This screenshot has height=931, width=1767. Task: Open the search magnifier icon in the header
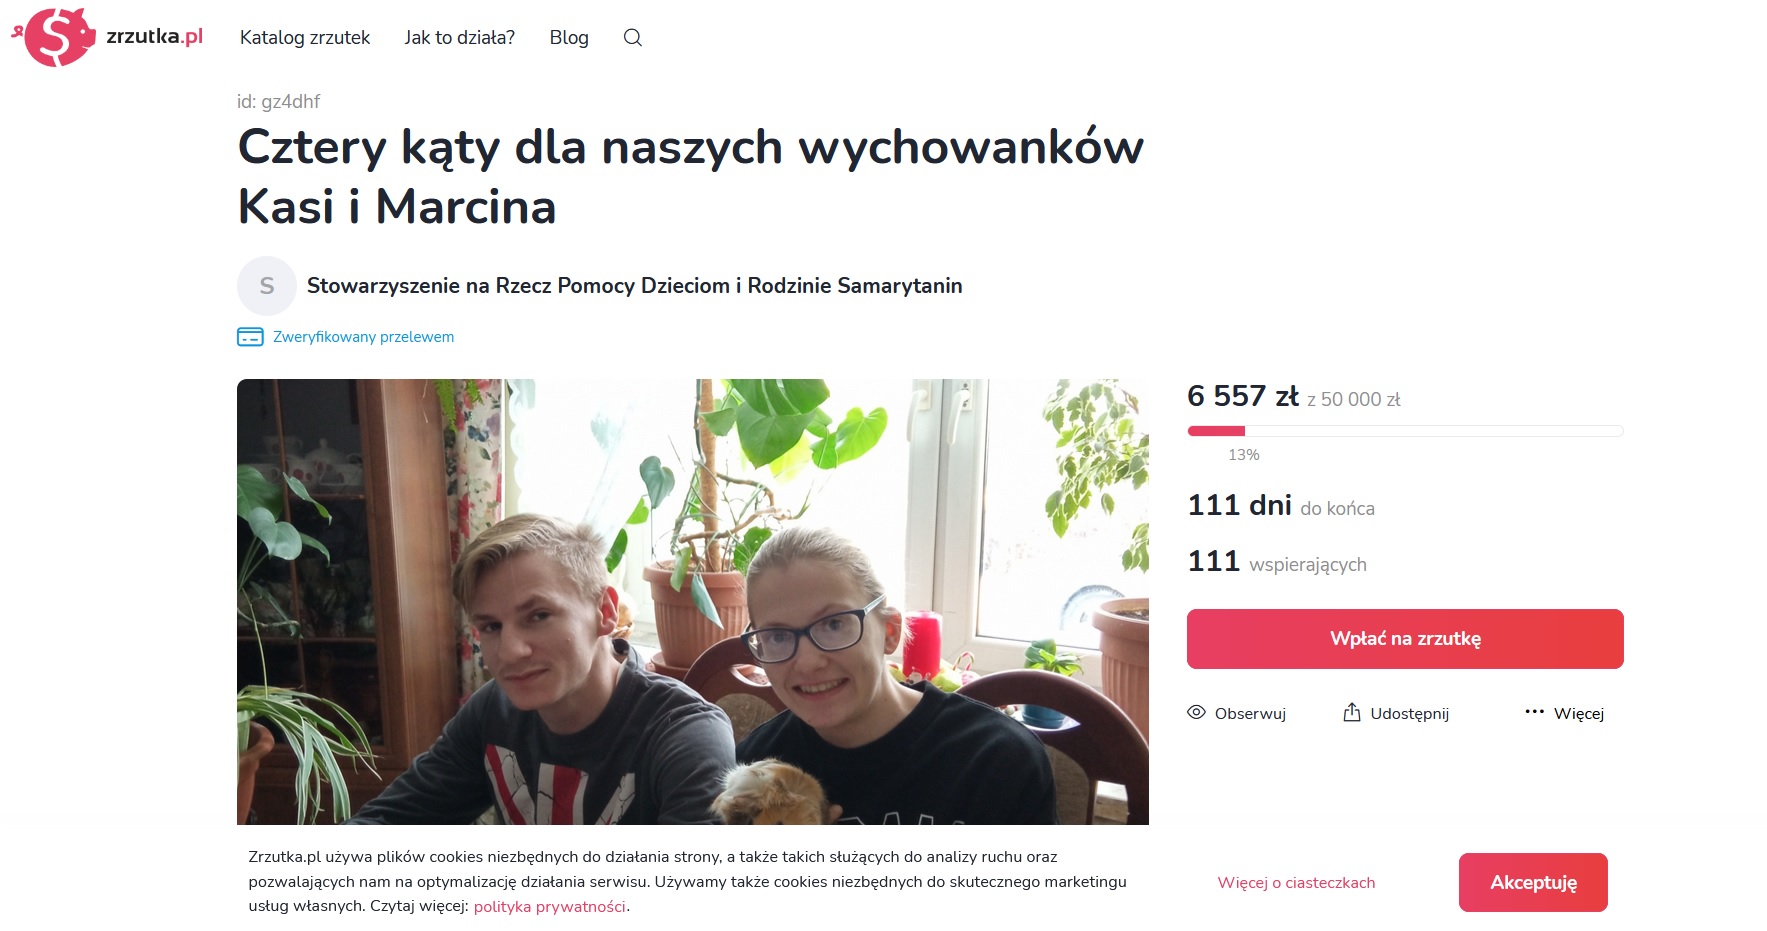pyautogui.click(x=632, y=38)
